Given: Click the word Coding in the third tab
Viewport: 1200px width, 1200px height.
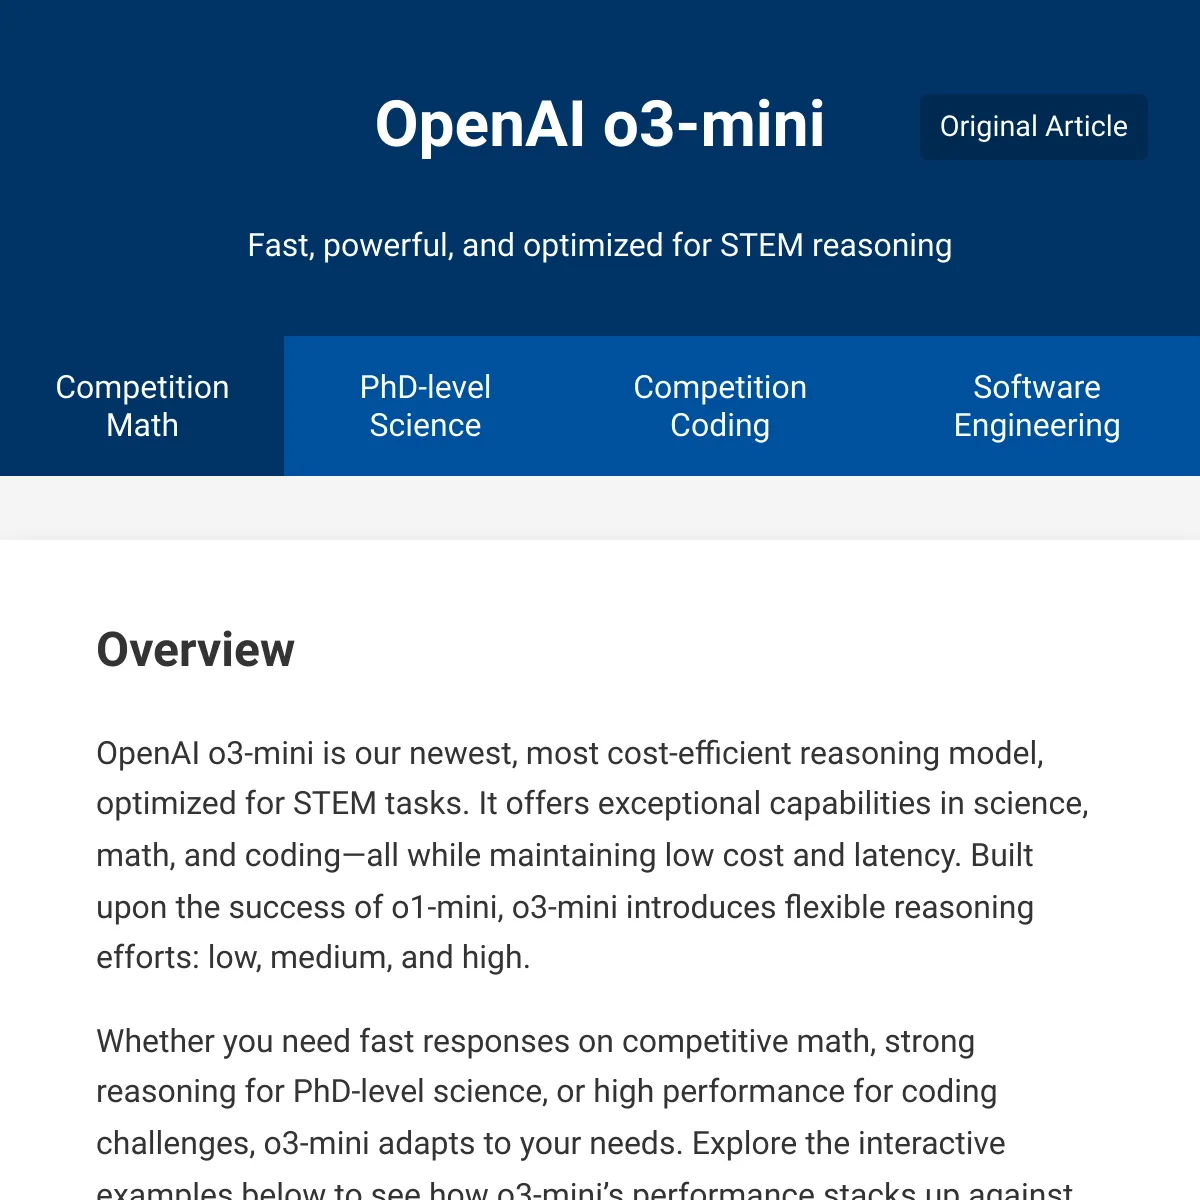Looking at the screenshot, I should pyautogui.click(x=720, y=426).
